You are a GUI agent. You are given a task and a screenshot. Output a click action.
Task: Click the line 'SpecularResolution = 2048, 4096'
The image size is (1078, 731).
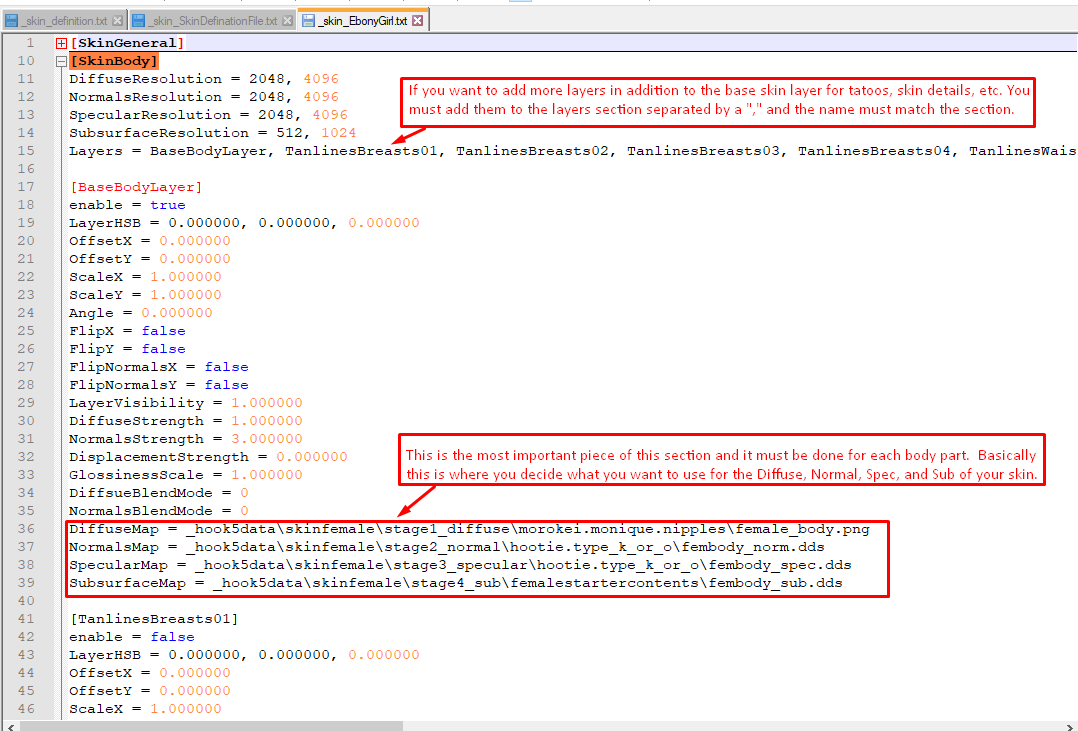coord(208,115)
